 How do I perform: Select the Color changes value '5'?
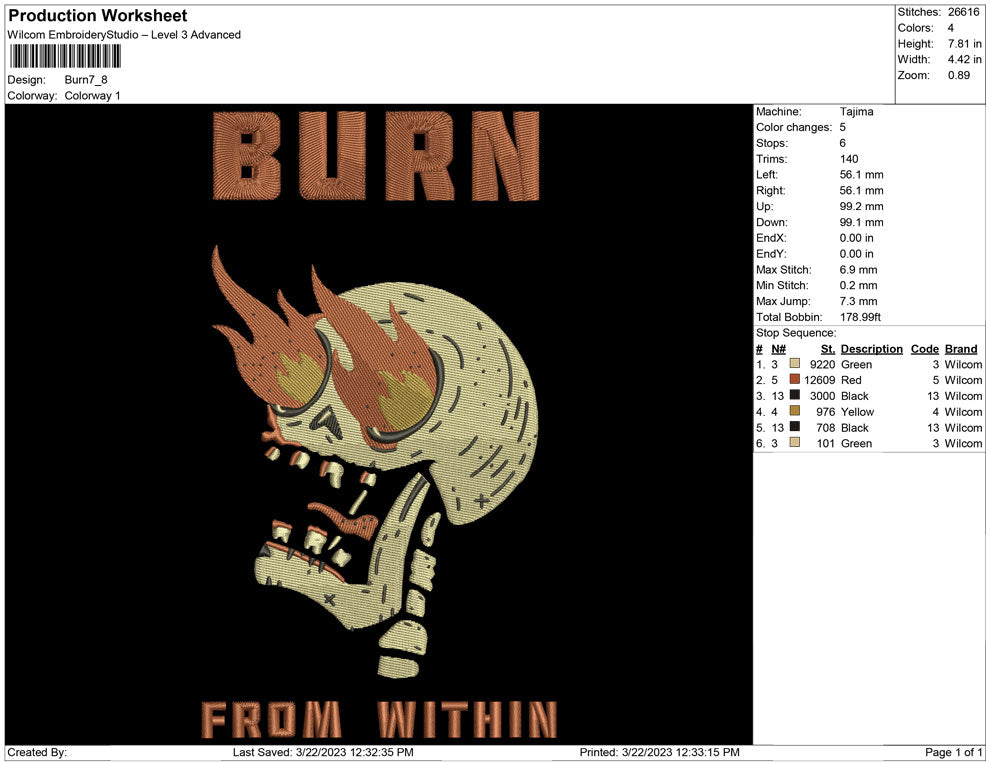pyautogui.click(x=843, y=128)
